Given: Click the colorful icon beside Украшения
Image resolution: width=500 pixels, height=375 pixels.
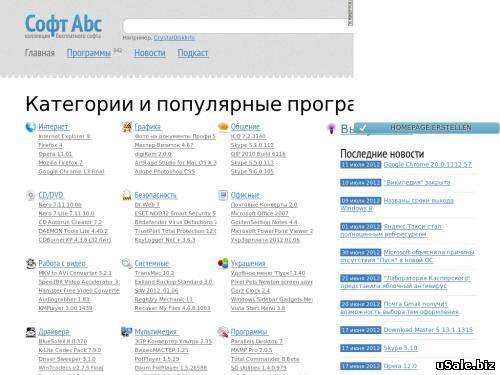Looking at the screenshot, I should pos(223,264).
